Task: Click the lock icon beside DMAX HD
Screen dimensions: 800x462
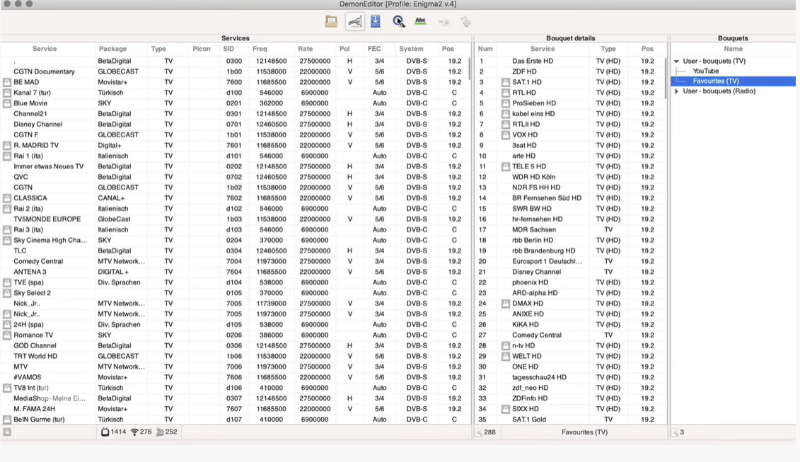Action: (506, 303)
